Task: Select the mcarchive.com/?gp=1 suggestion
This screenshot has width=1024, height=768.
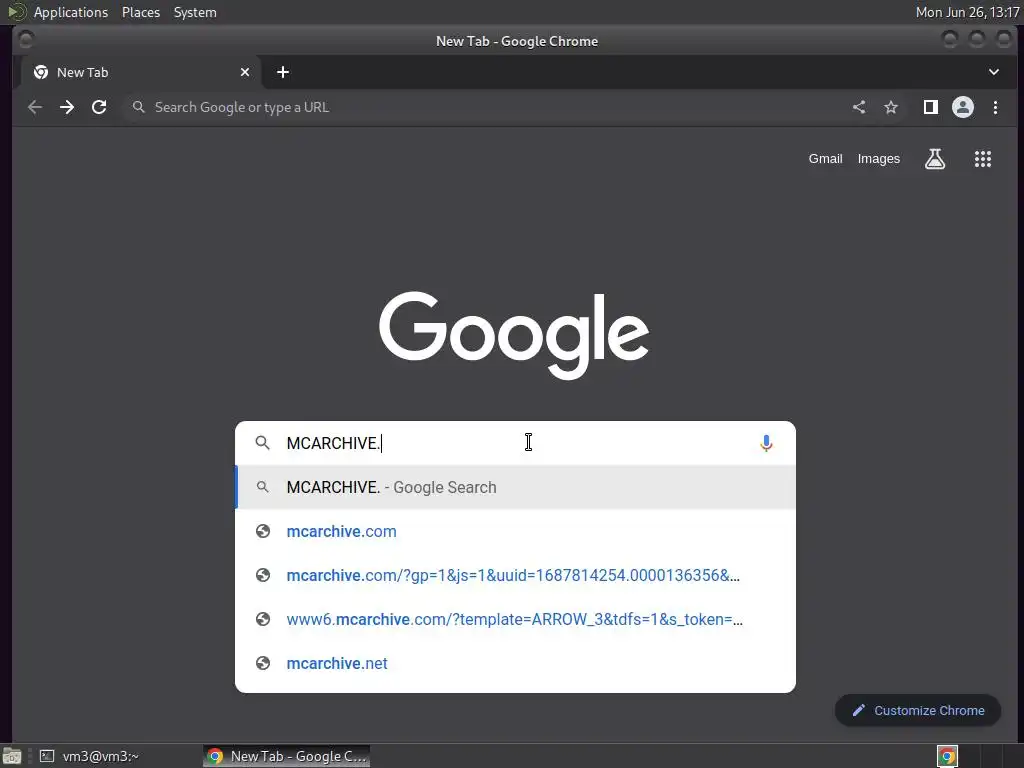Action: (515, 575)
